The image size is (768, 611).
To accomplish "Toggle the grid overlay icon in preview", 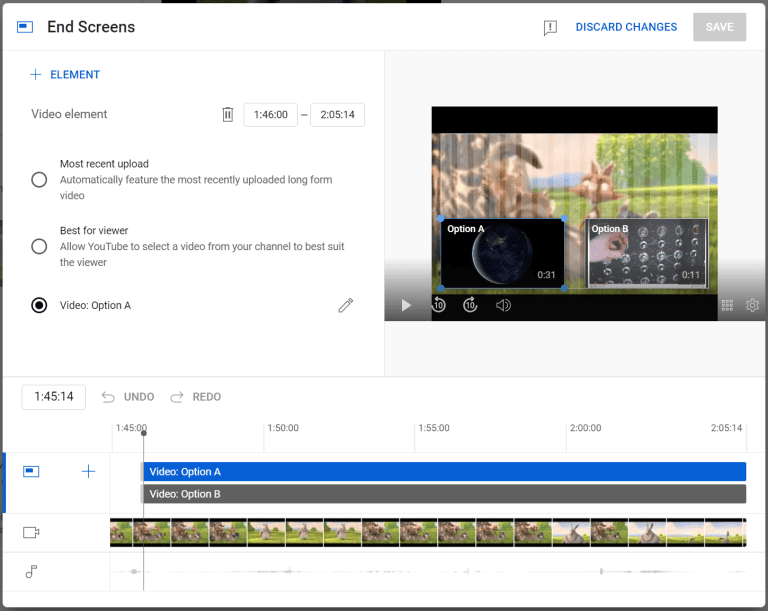I will (727, 305).
